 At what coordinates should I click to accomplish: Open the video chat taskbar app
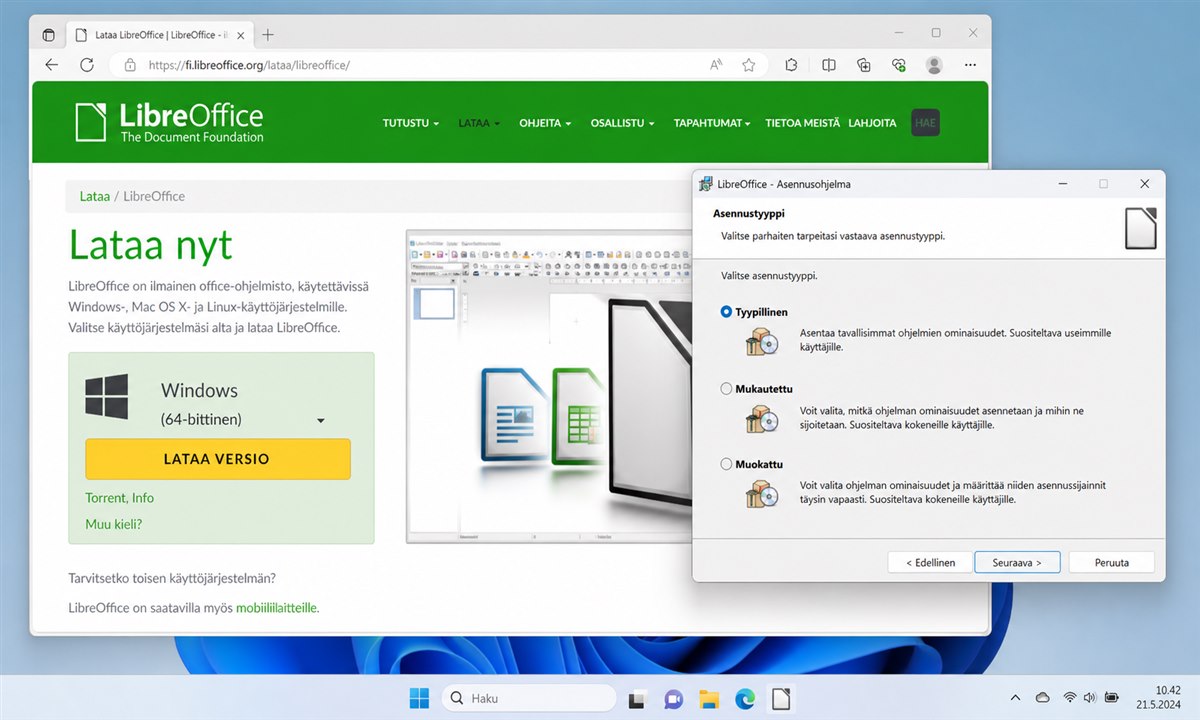click(673, 699)
